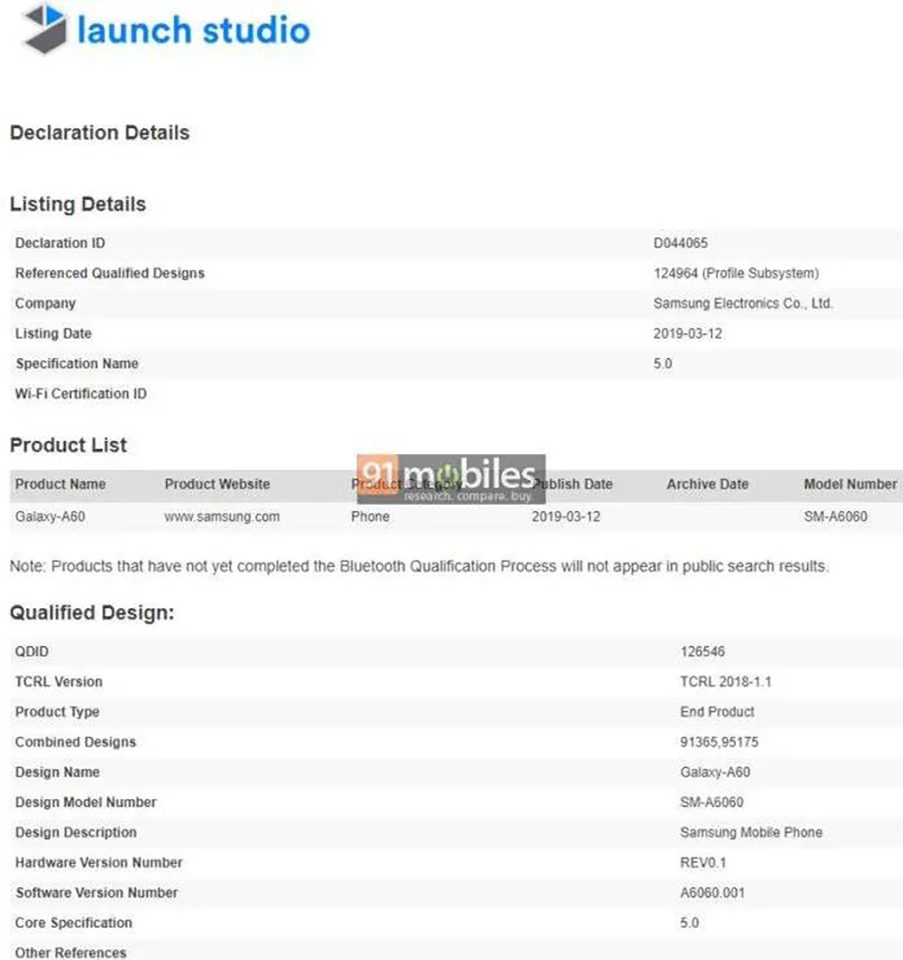Click the Combined Designs value 91365,95175
Image resolution: width=903 pixels, height=960 pixels.
[x=719, y=742]
